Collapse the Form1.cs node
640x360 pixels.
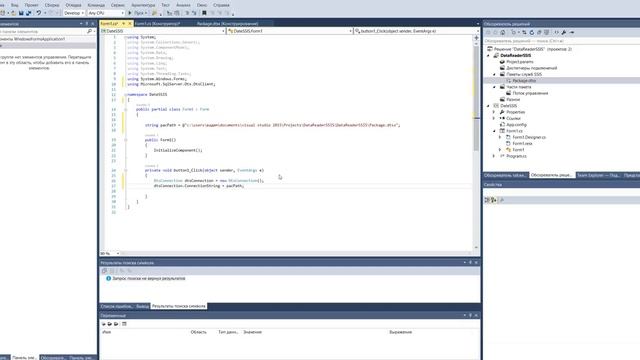(x=494, y=131)
